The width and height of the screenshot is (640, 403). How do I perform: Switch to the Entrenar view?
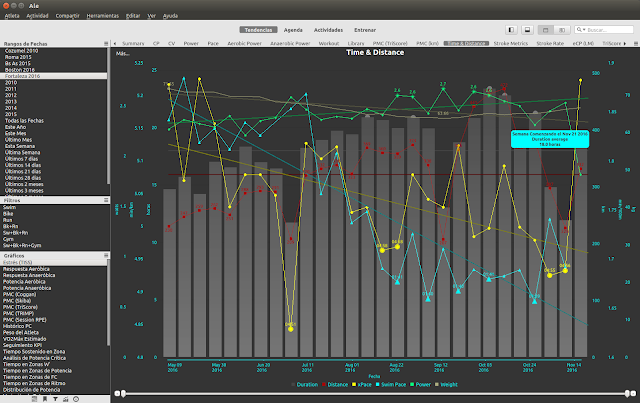pyautogui.click(x=365, y=30)
